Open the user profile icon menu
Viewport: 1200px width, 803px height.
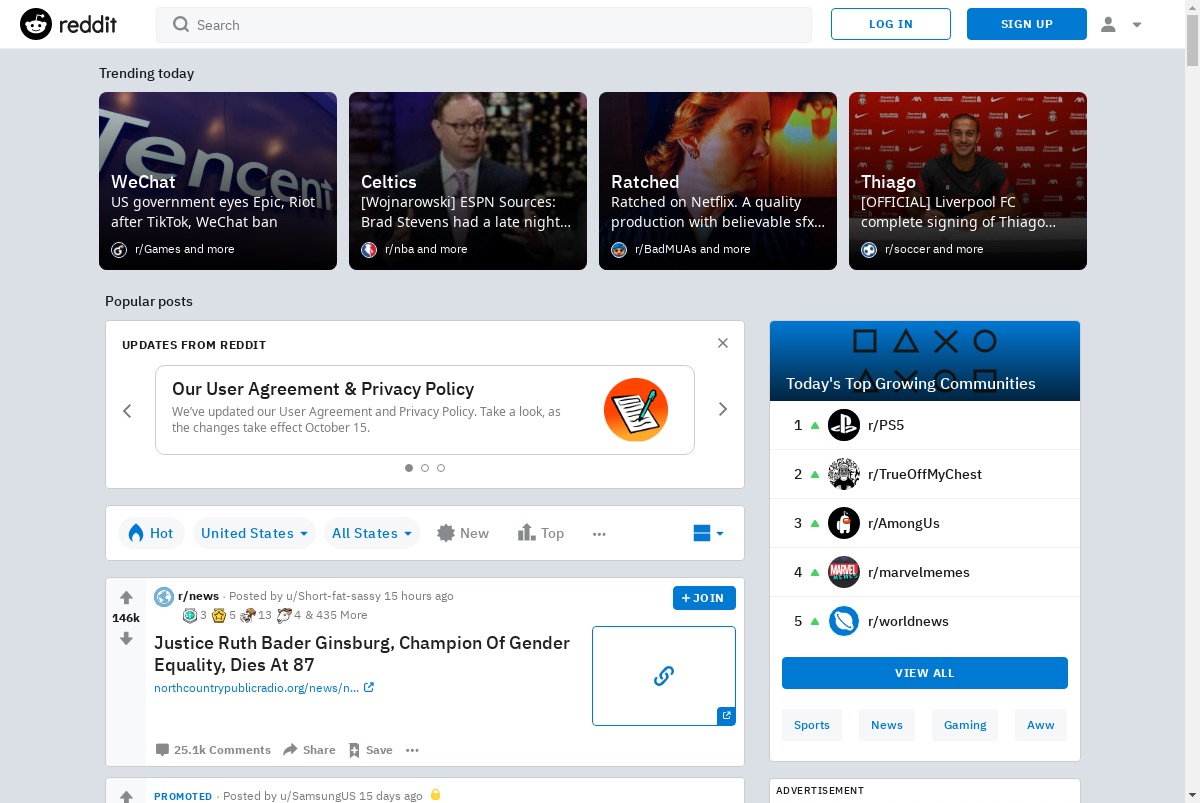(1108, 24)
